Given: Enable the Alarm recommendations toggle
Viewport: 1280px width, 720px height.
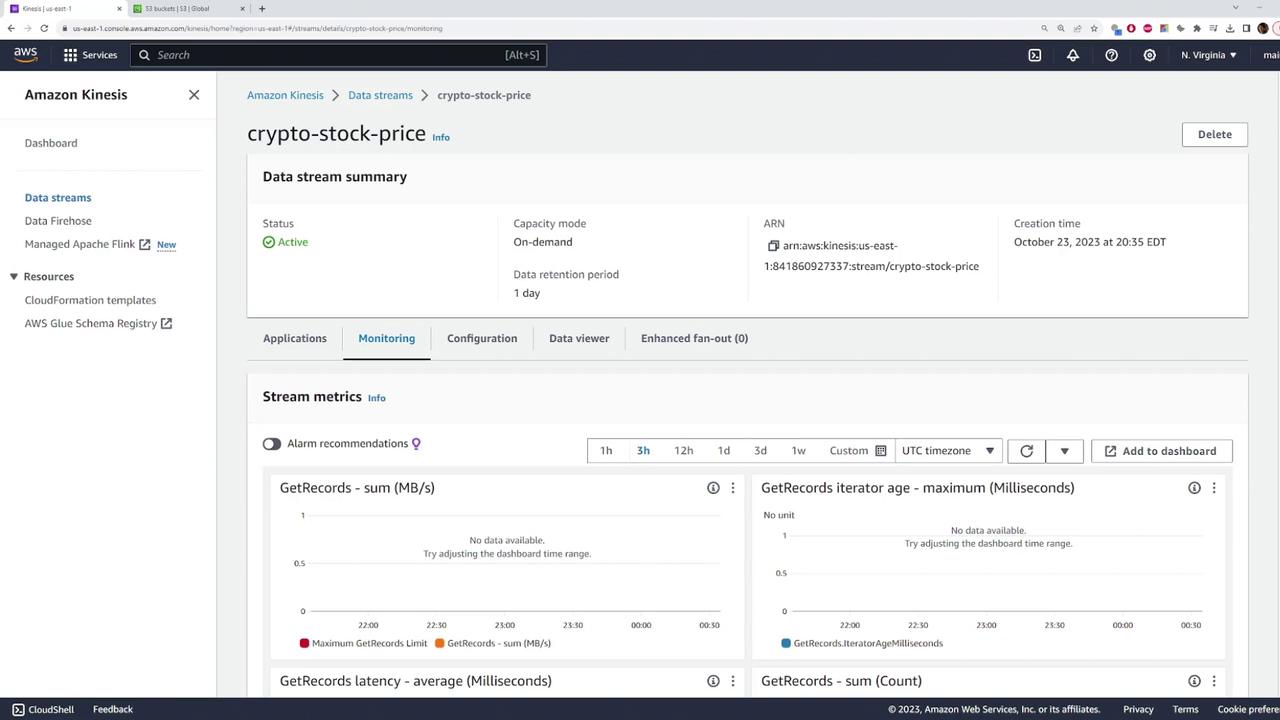Looking at the screenshot, I should tap(272, 444).
